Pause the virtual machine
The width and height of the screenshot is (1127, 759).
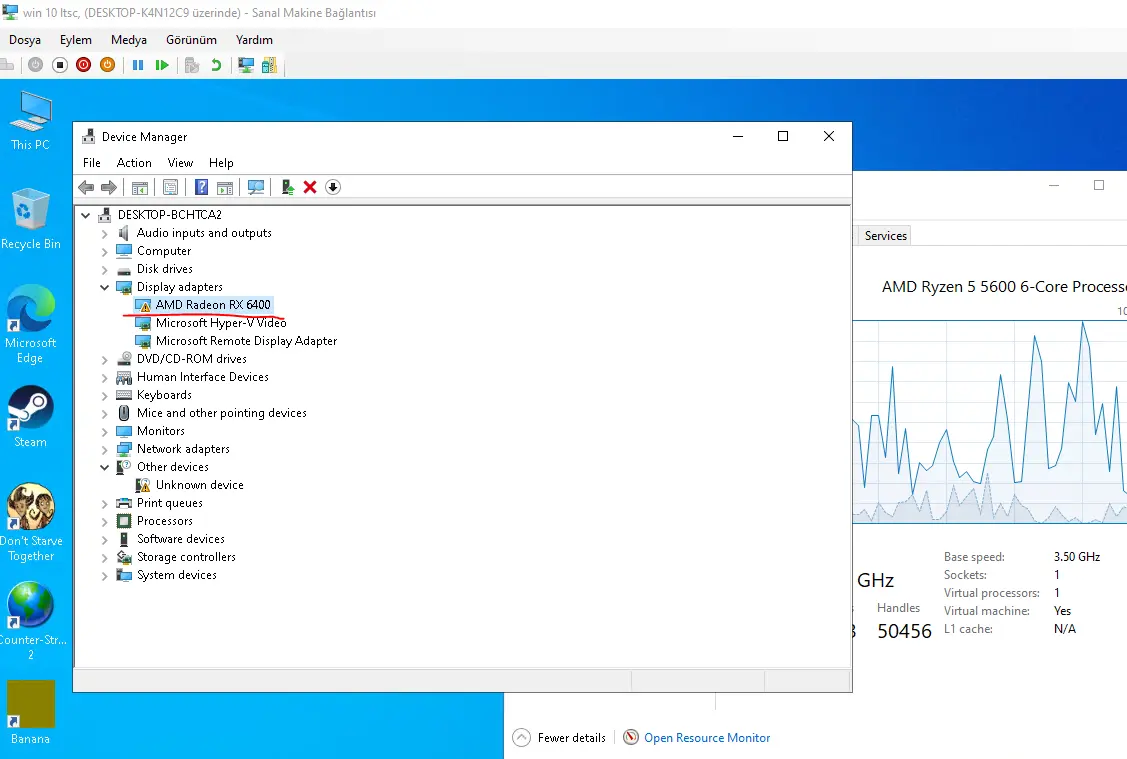[x=138, y=65]
